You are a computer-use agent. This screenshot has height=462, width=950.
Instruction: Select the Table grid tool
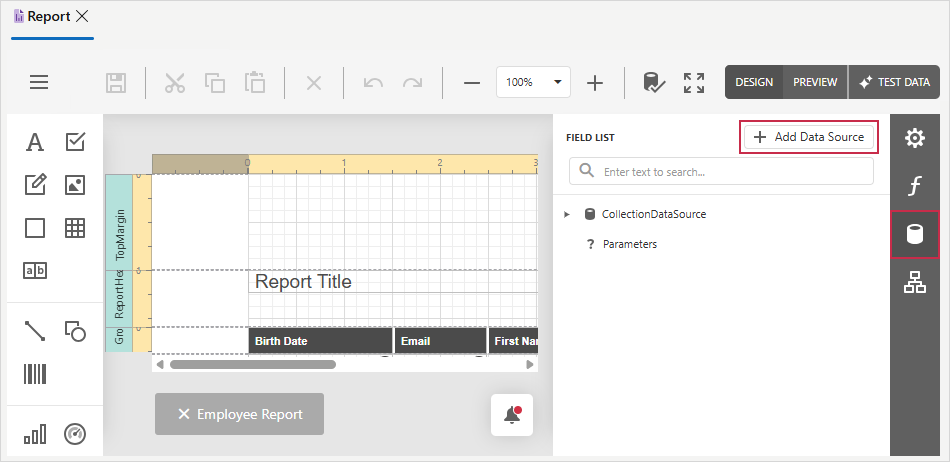(75, 228)
